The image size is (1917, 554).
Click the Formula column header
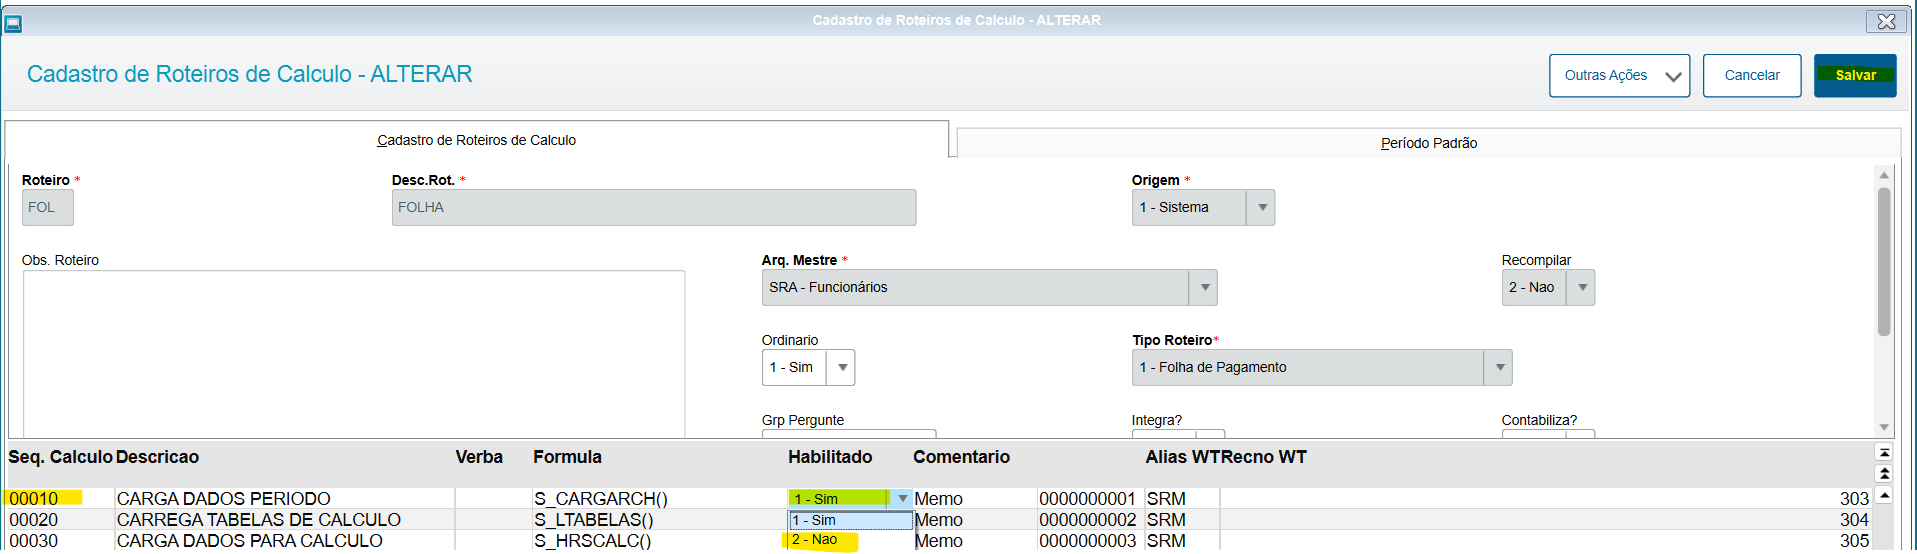pos(567,457)
